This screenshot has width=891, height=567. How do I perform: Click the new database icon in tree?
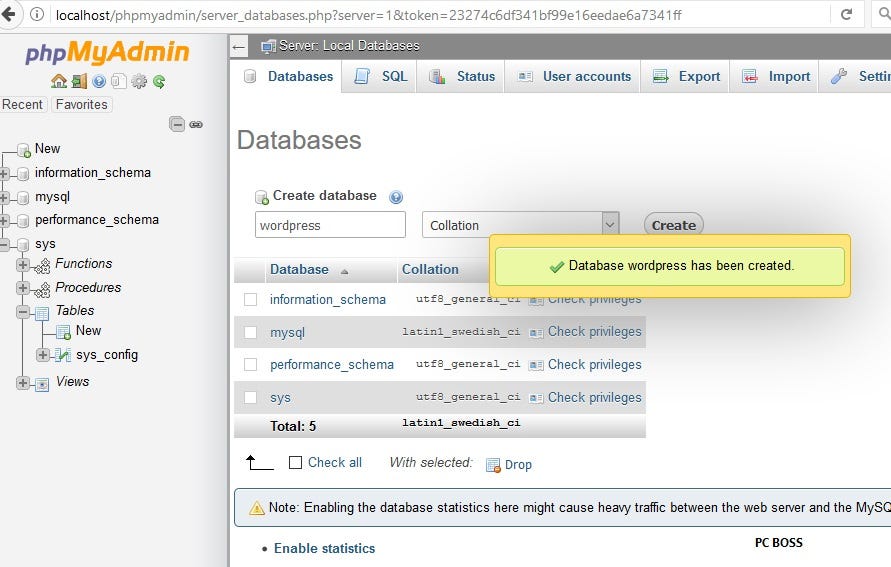[x=23, y=150]
